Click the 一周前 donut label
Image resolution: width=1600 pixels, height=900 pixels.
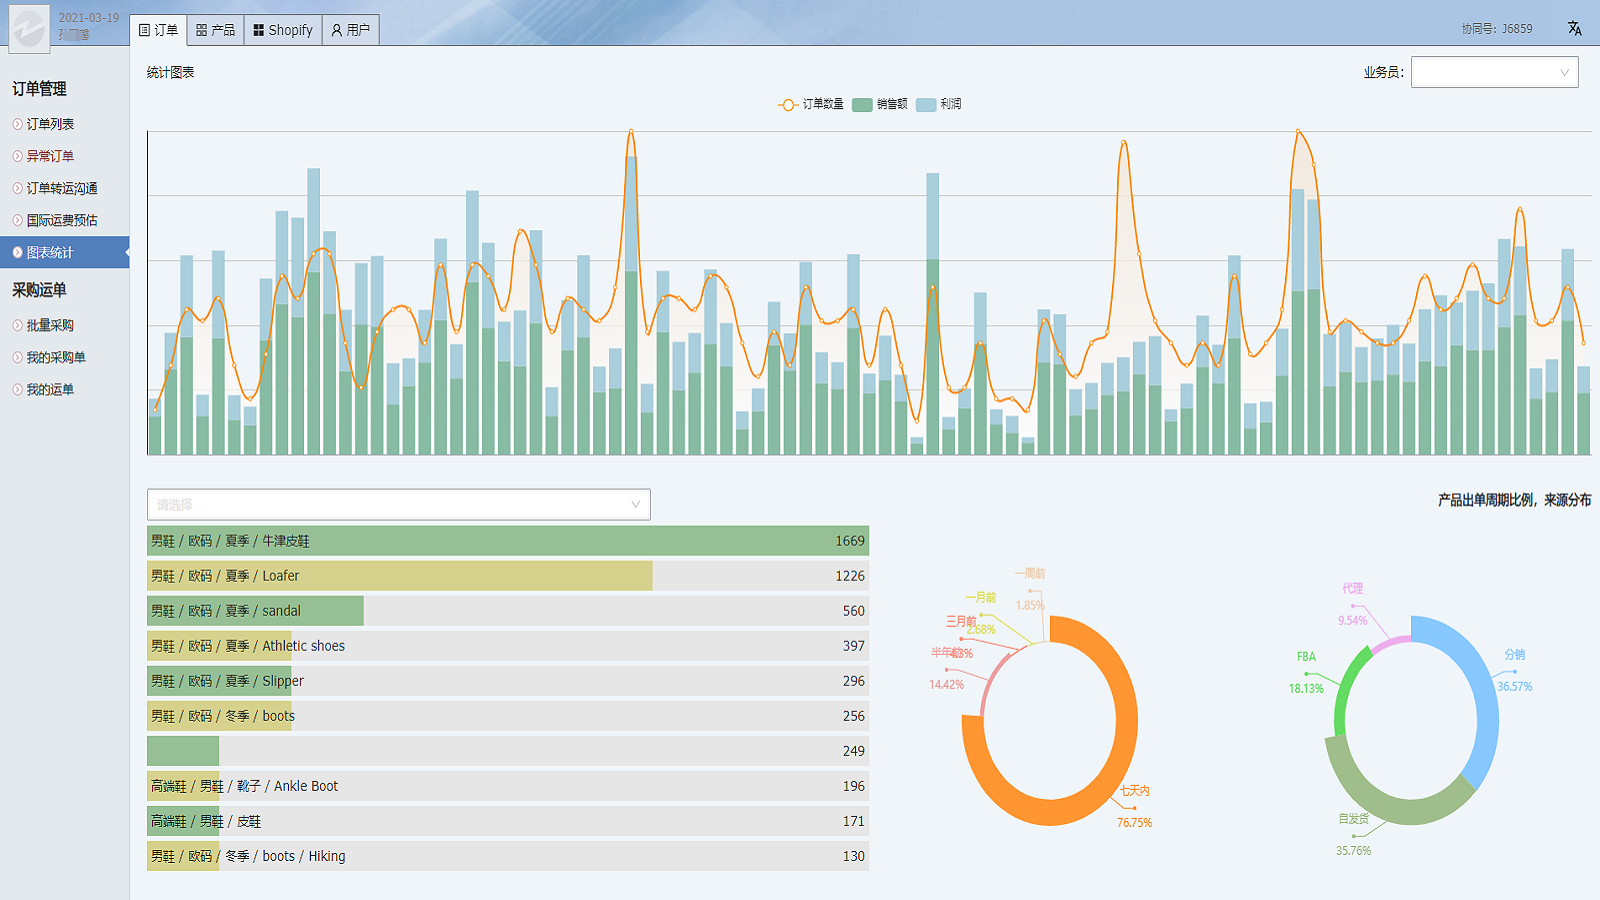(1030, 574)
